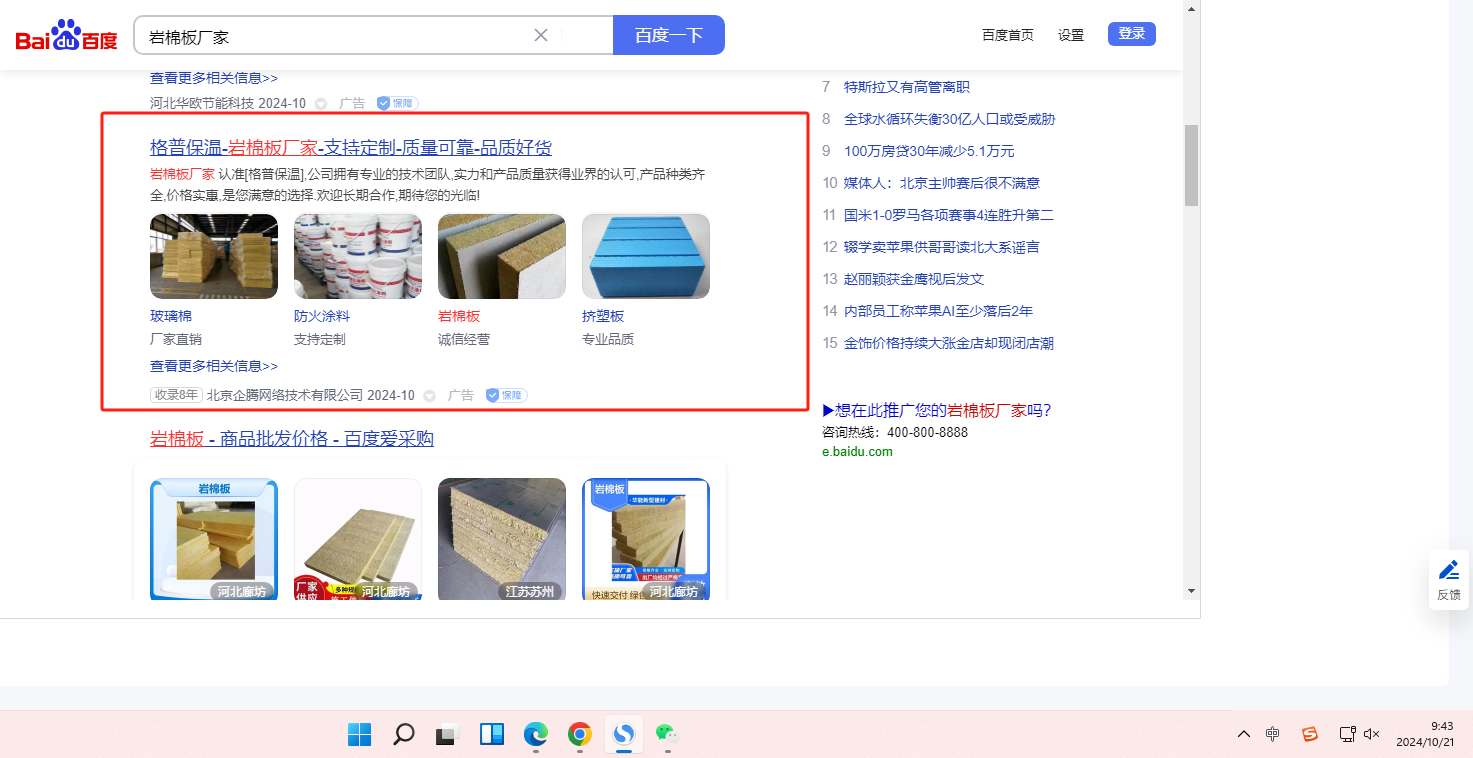Open the thumbnail above the 挤塑板 caption
This screenshot has width=1473, height=758.
(646, 256)
